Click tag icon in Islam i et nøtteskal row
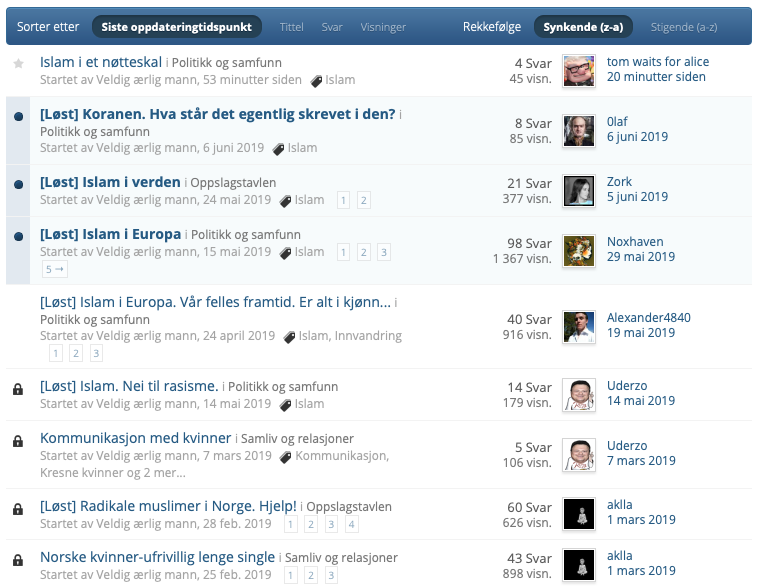759x586 pixels. point(316,81)
